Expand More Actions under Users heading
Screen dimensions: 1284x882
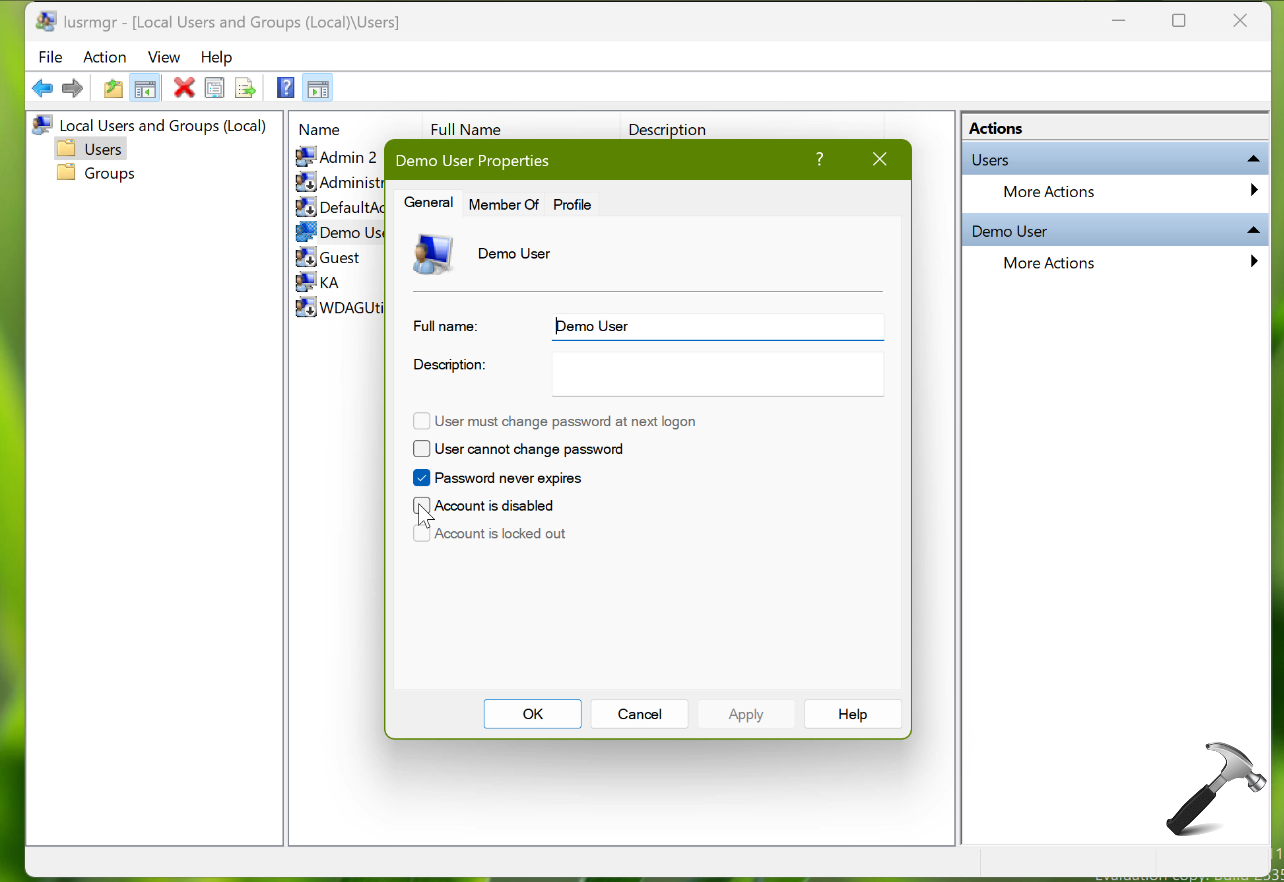click(x=1049, y=192)
